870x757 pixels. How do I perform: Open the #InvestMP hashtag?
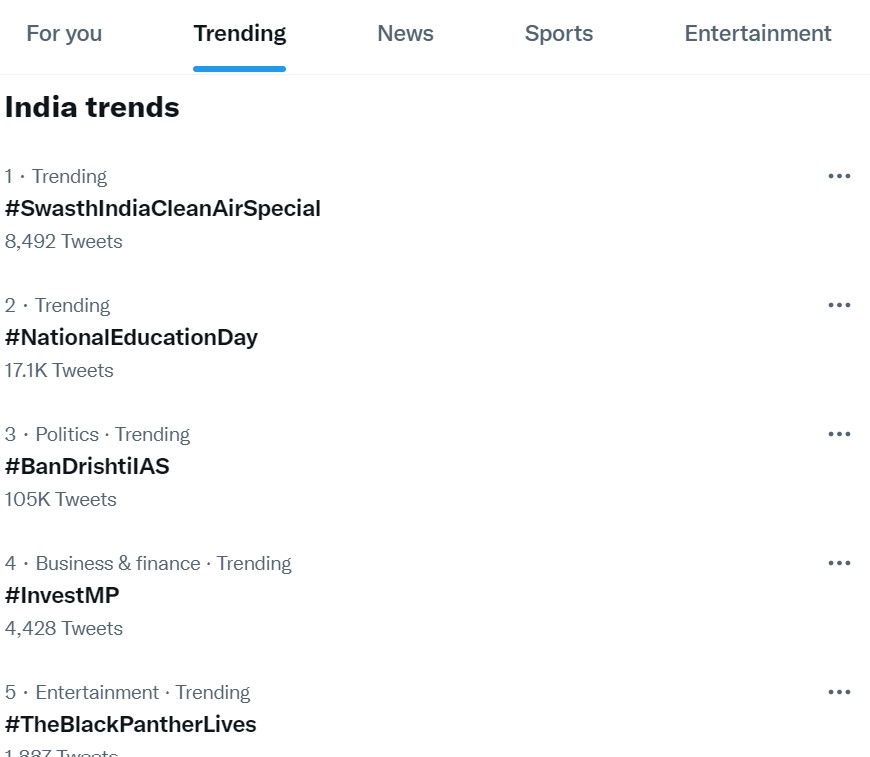coord(62,596)
